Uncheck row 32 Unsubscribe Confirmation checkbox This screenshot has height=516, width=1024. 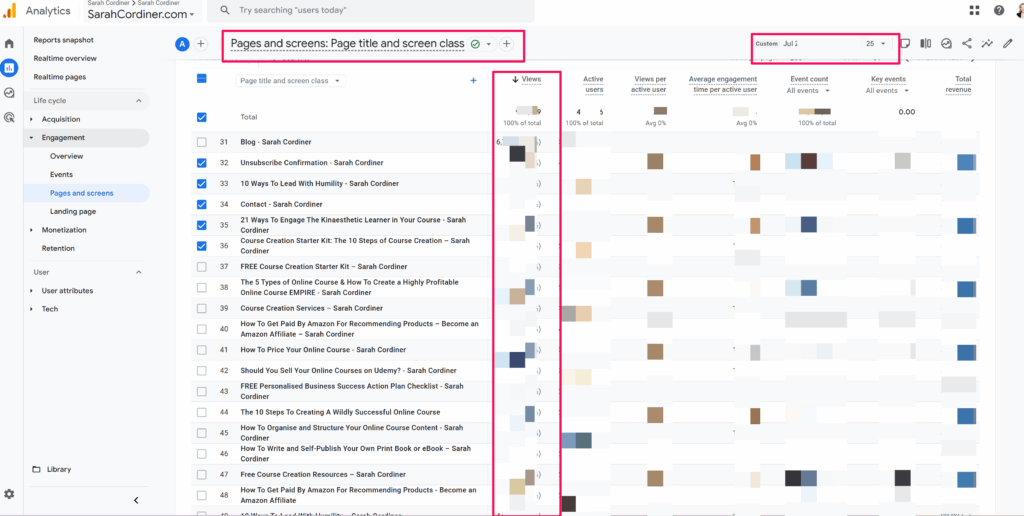[x=202, y=163]
